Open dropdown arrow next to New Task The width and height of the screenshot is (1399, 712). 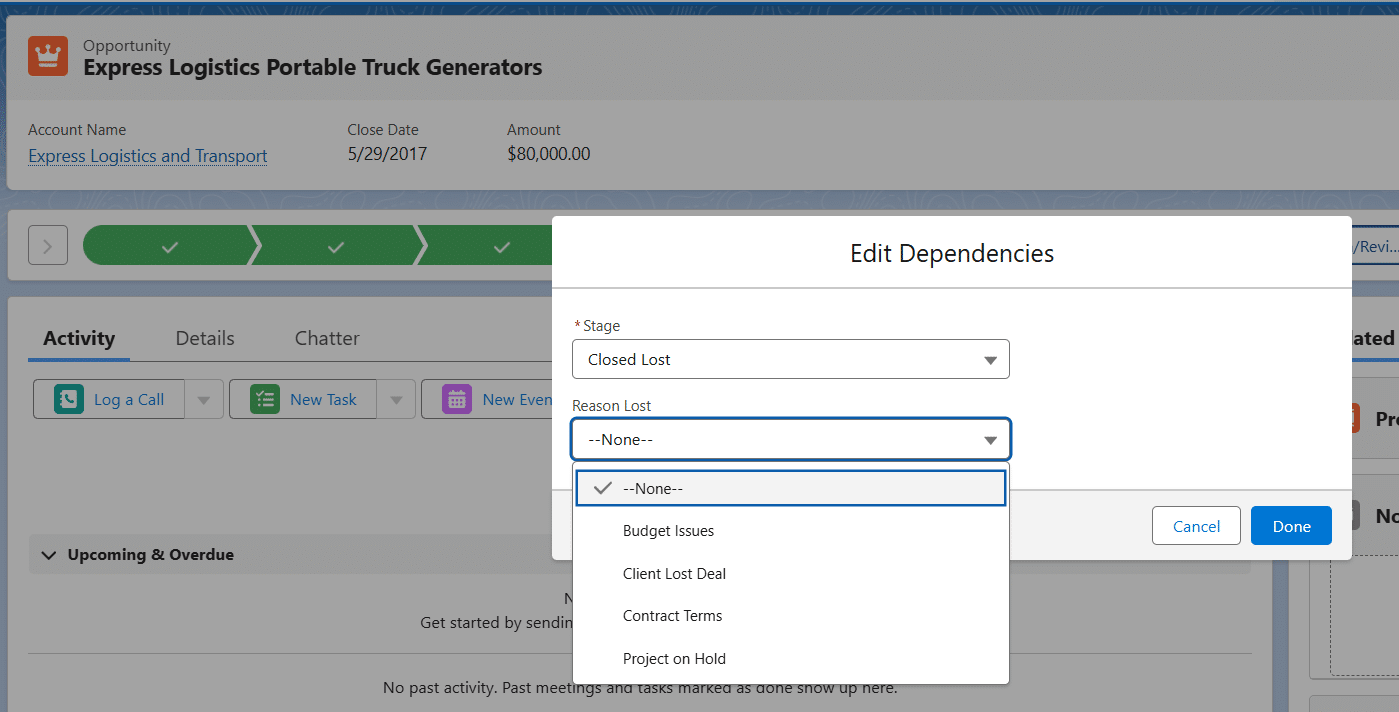click(x=396, y=399)
